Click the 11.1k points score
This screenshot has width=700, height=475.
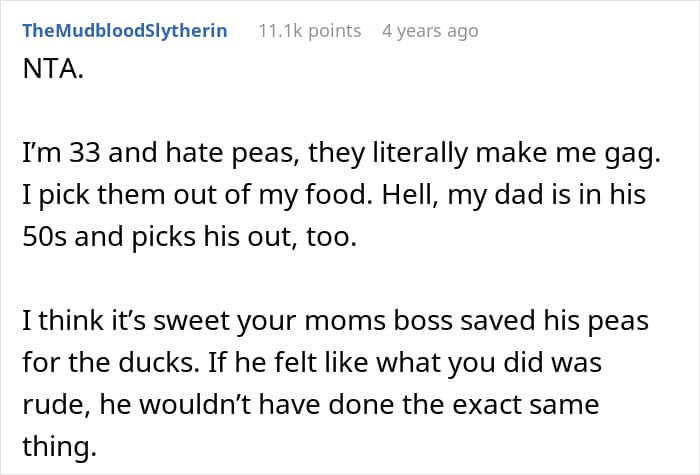pos(310,31)
